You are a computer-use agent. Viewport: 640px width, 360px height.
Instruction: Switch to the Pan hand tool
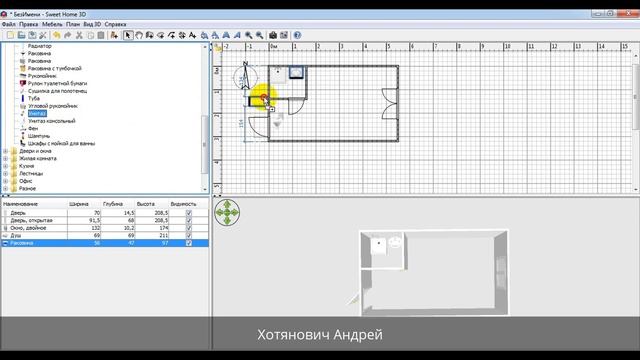point(139,36)
